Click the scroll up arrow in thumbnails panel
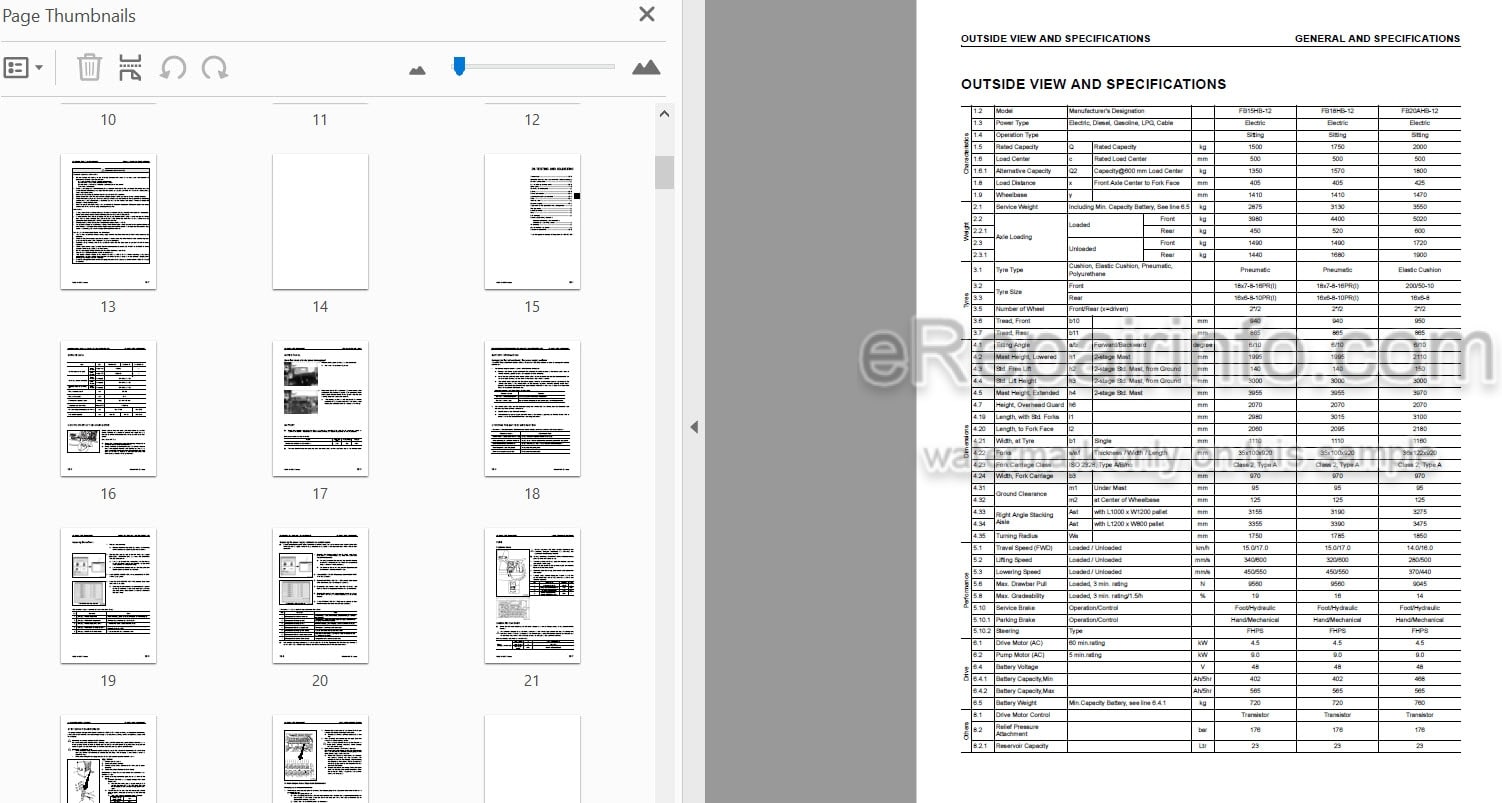Screen dimensions: 1502x803 (665, 114)
